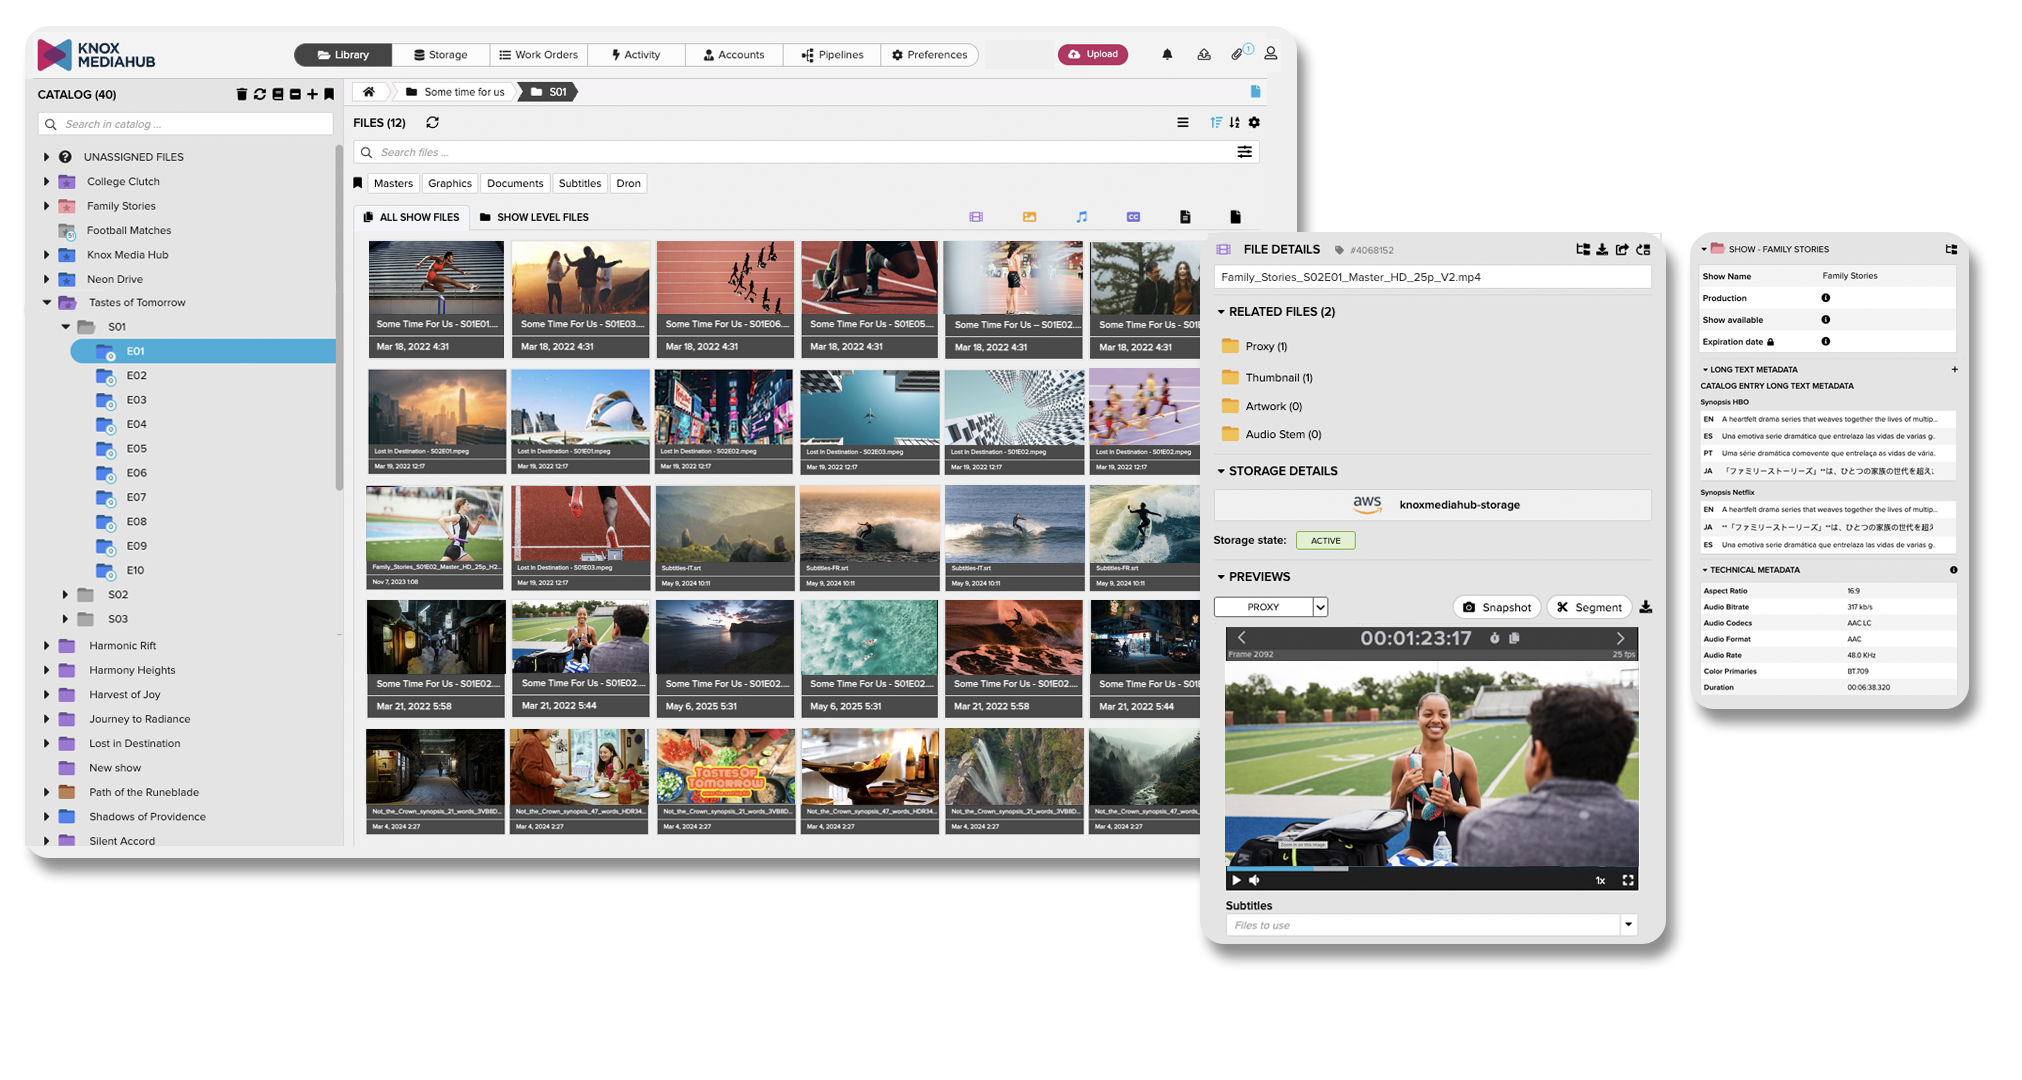The width and height of the screenshot is (2022, 1080).
Task: Open the PROXY preview dropdown
Action: 1320,607
